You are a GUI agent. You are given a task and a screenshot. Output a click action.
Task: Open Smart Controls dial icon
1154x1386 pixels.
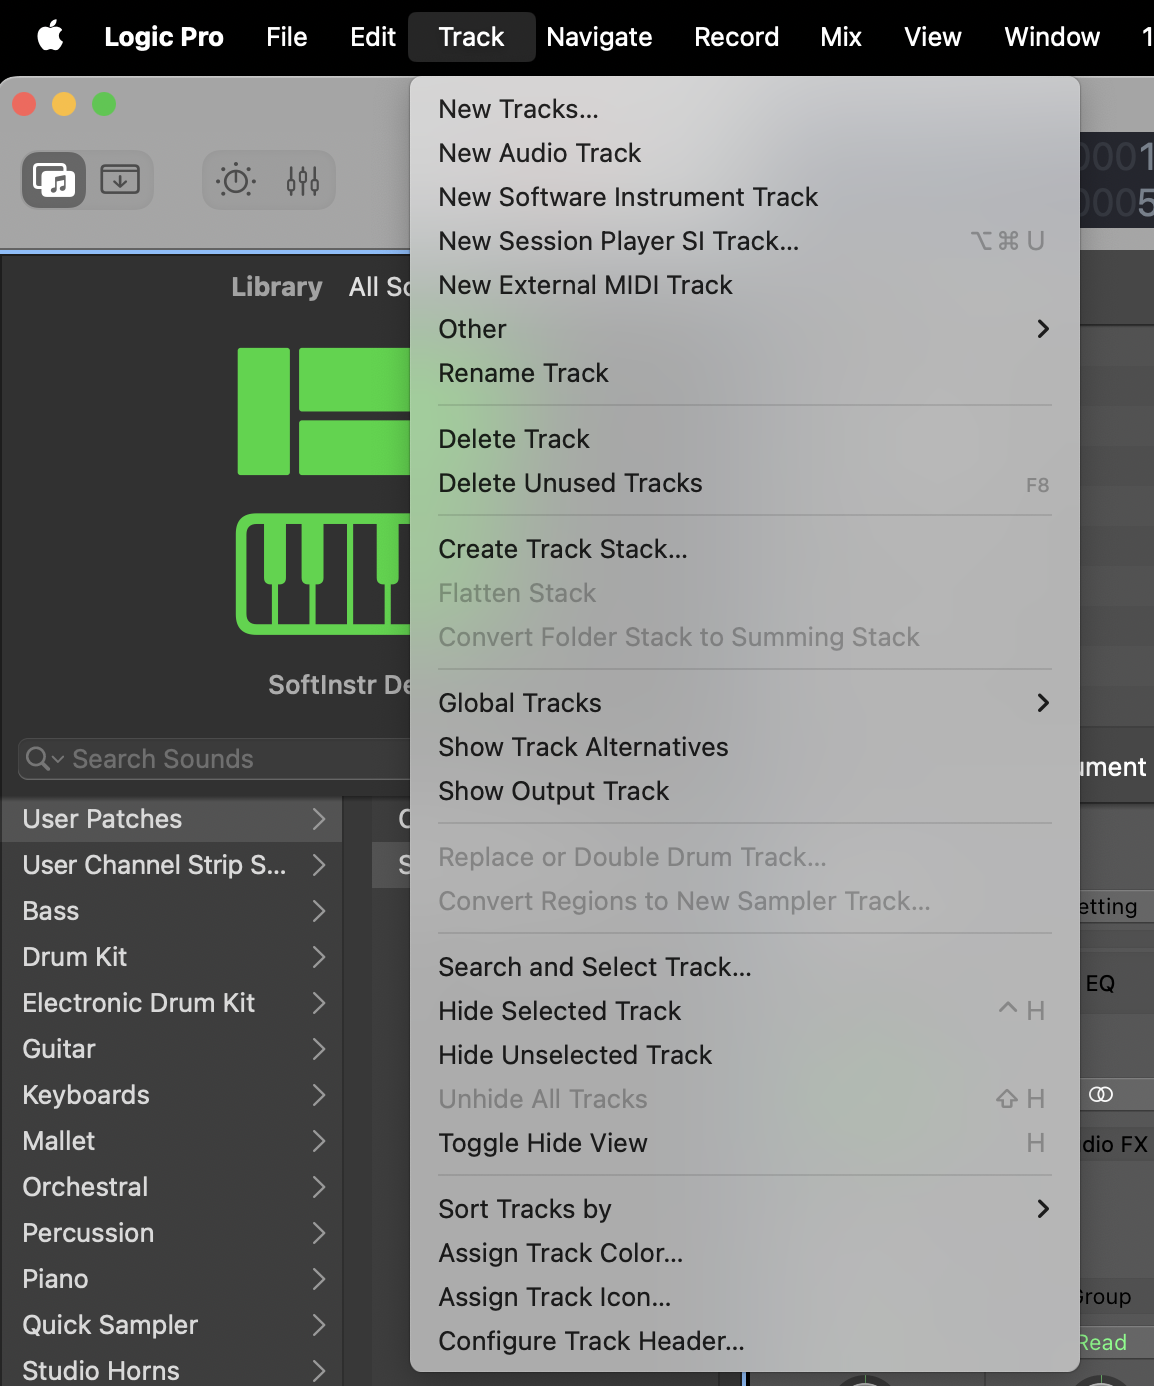click(x=236, y=180)
